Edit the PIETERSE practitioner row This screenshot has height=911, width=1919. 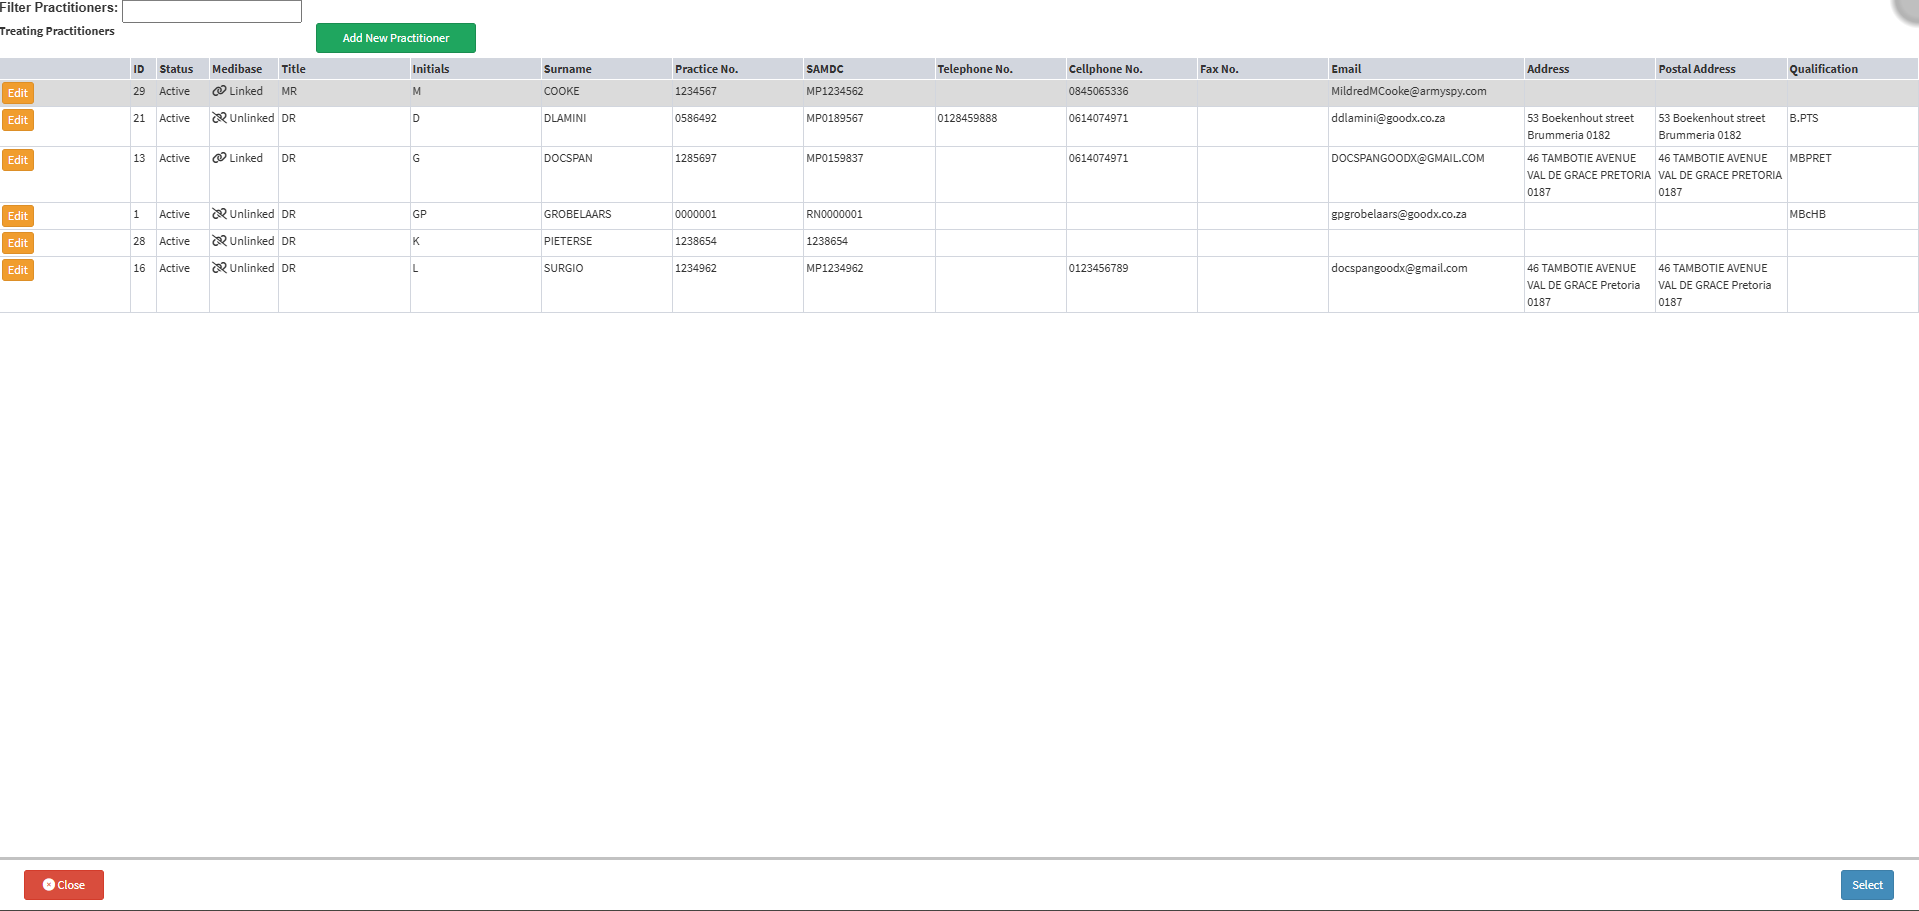(x=18, y=243)
